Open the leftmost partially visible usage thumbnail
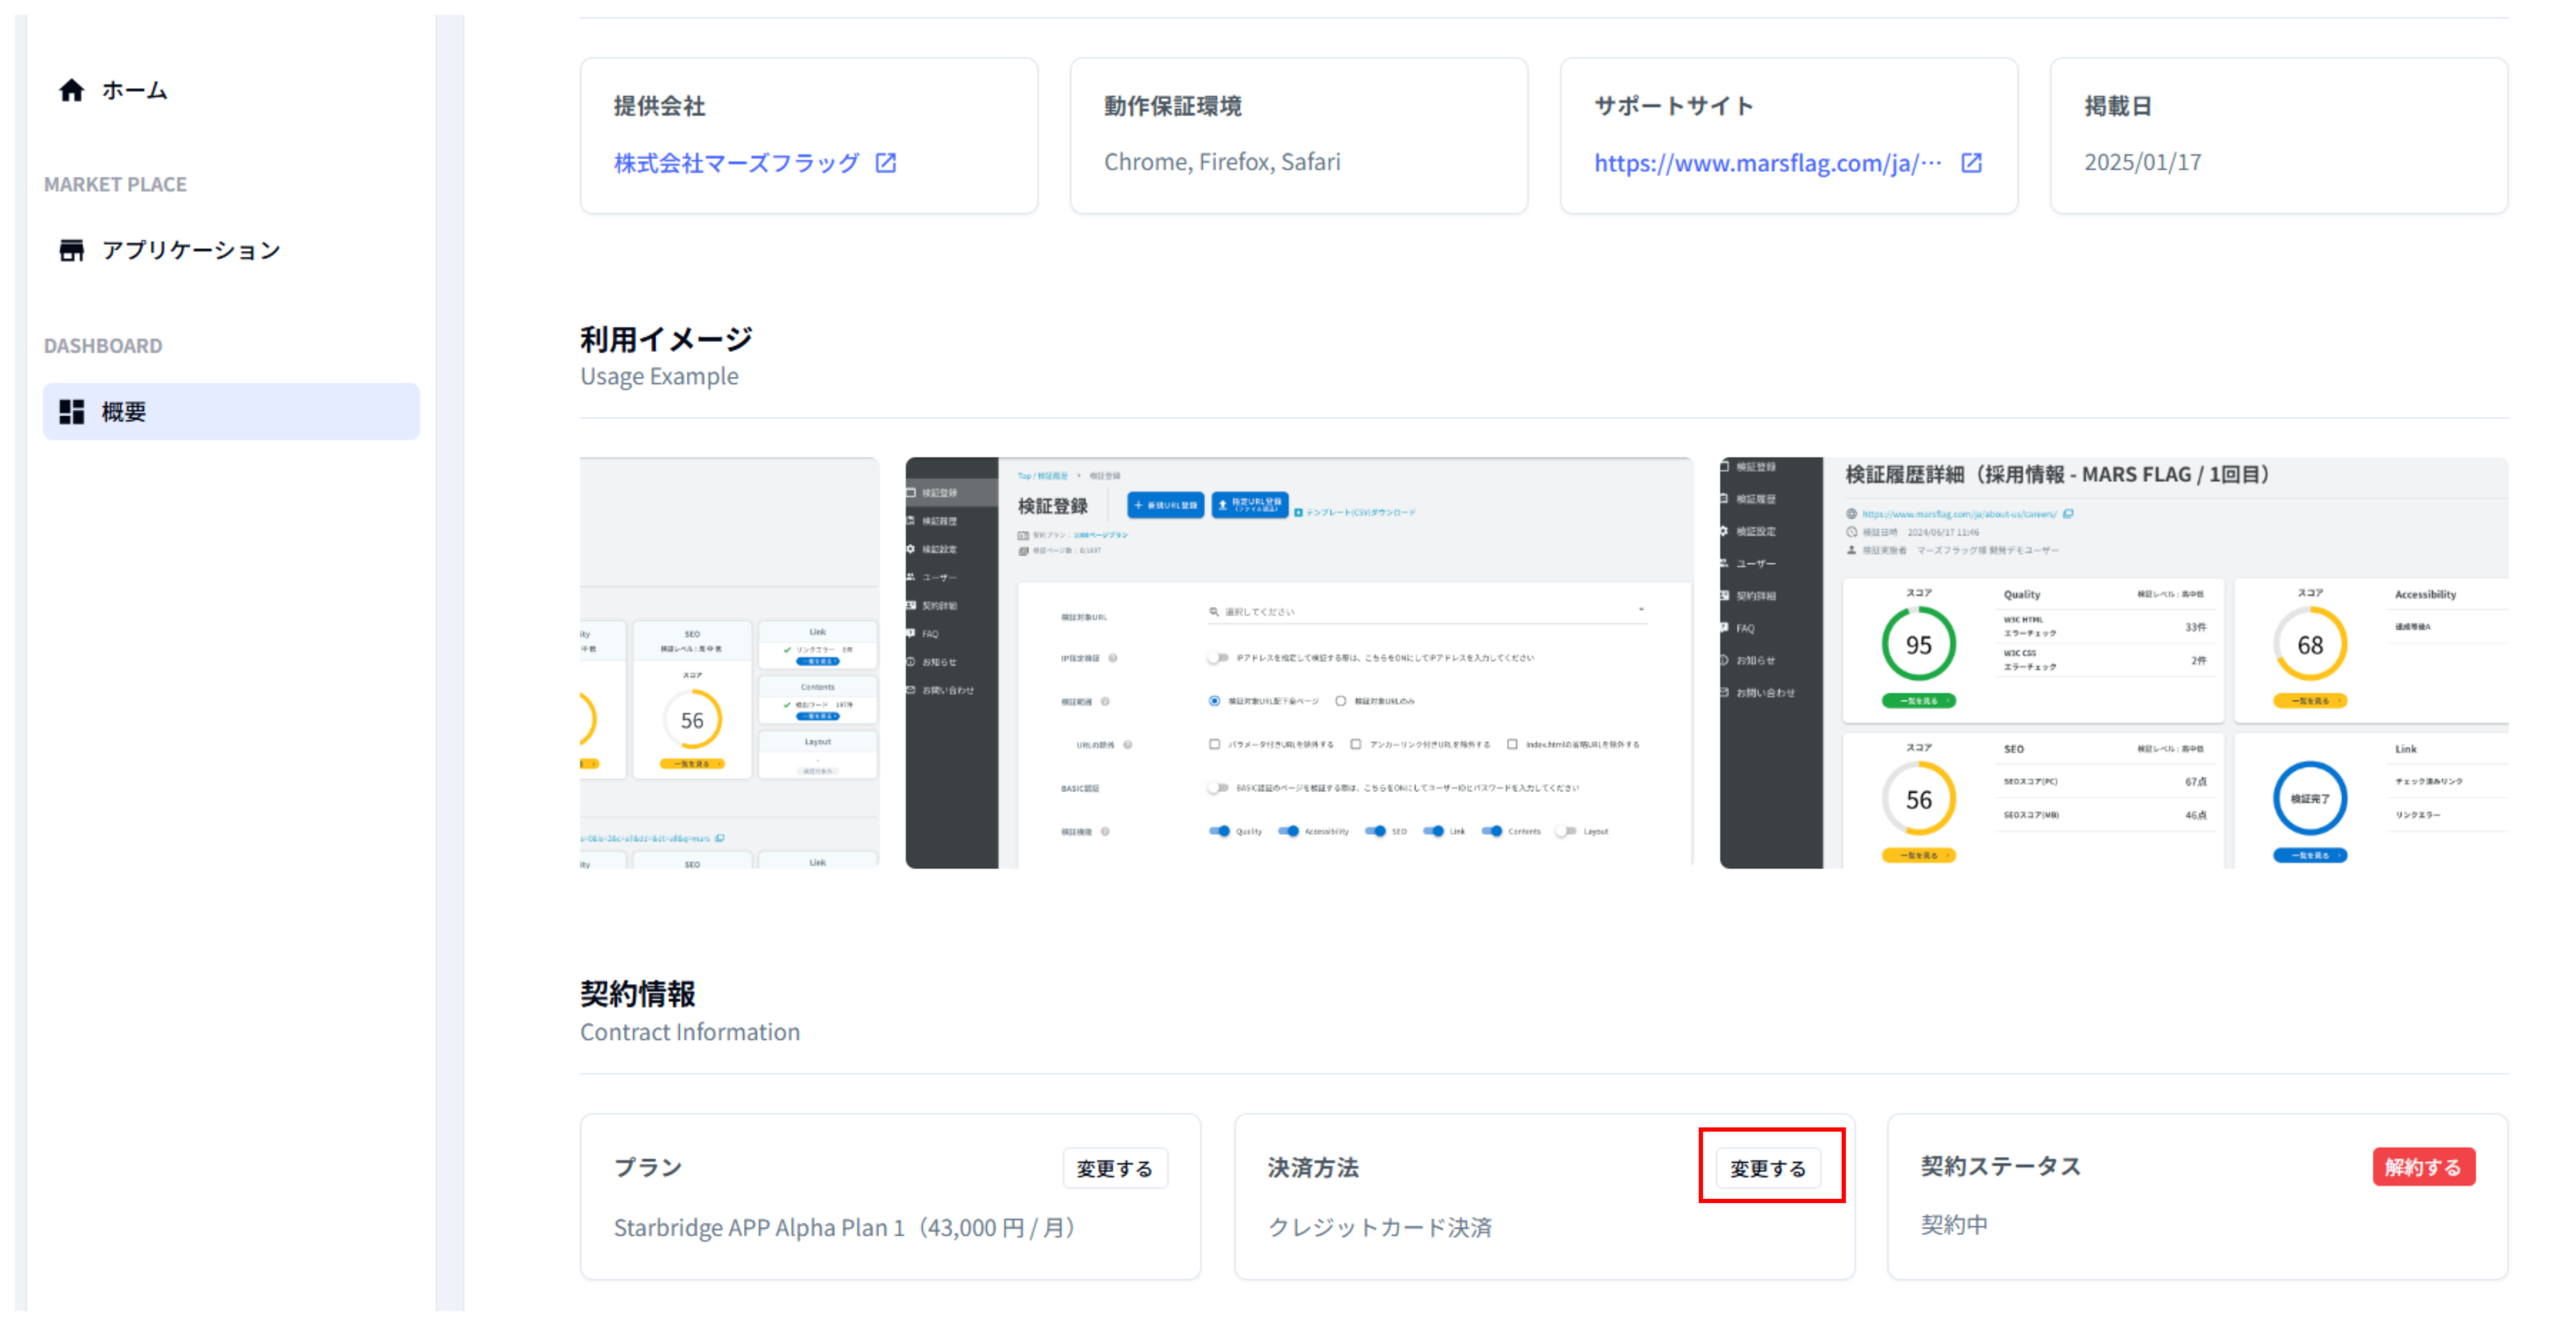 coord(729,663)
